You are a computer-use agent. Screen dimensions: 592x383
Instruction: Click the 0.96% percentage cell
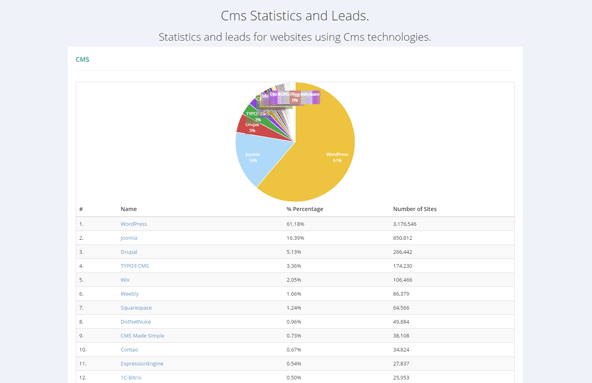point(294,322)
